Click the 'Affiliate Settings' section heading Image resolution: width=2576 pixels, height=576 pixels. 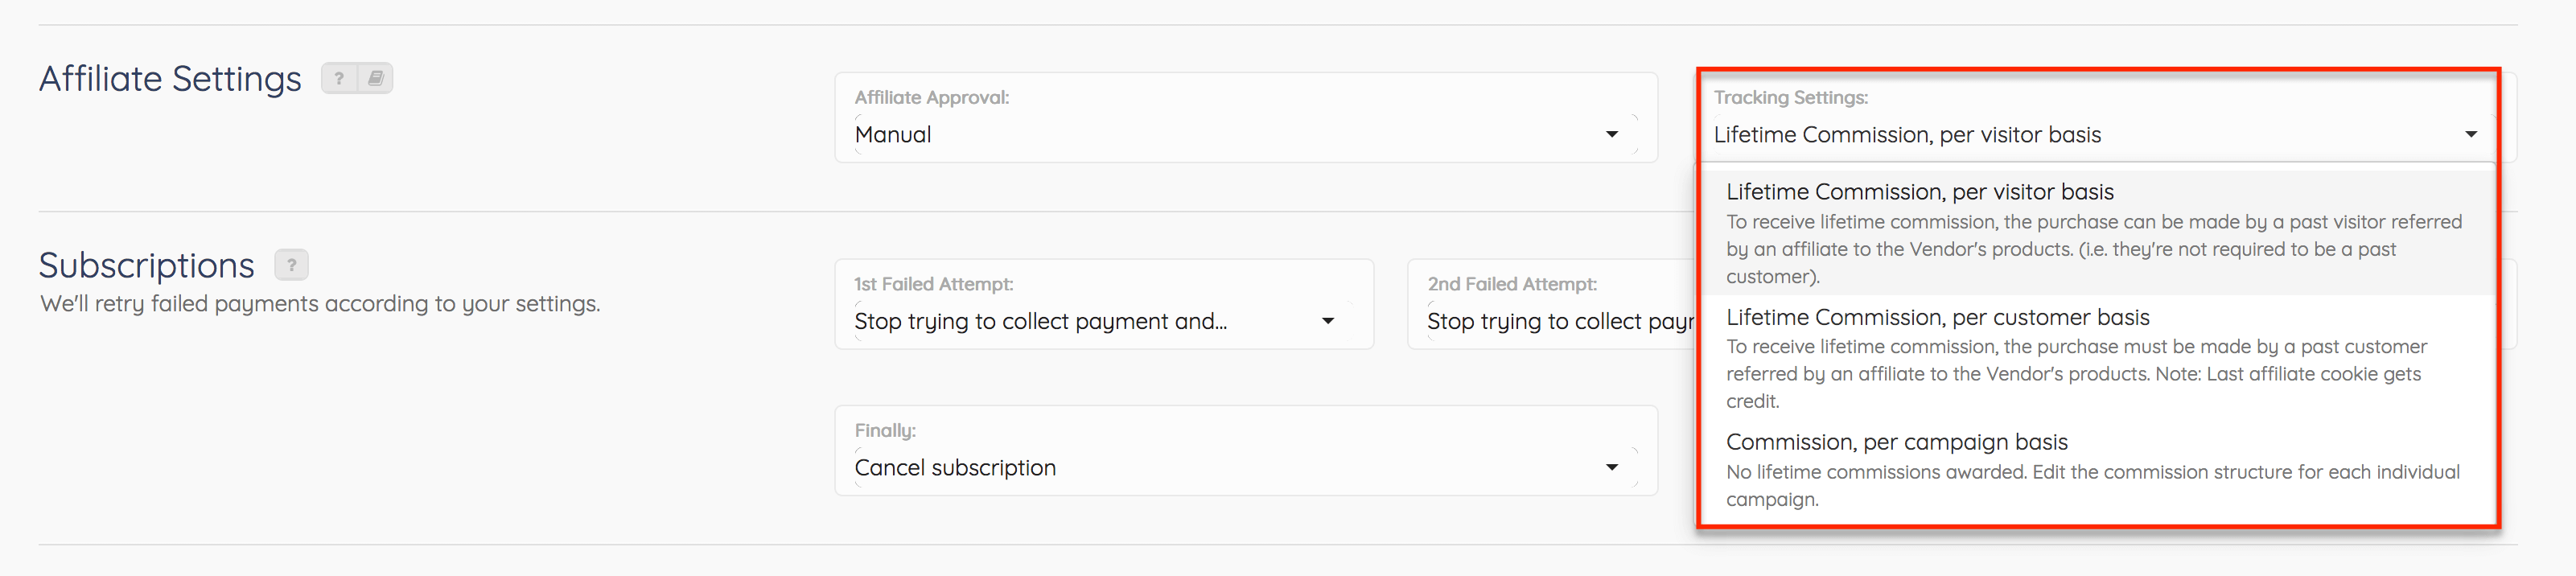tap(170, 78)
